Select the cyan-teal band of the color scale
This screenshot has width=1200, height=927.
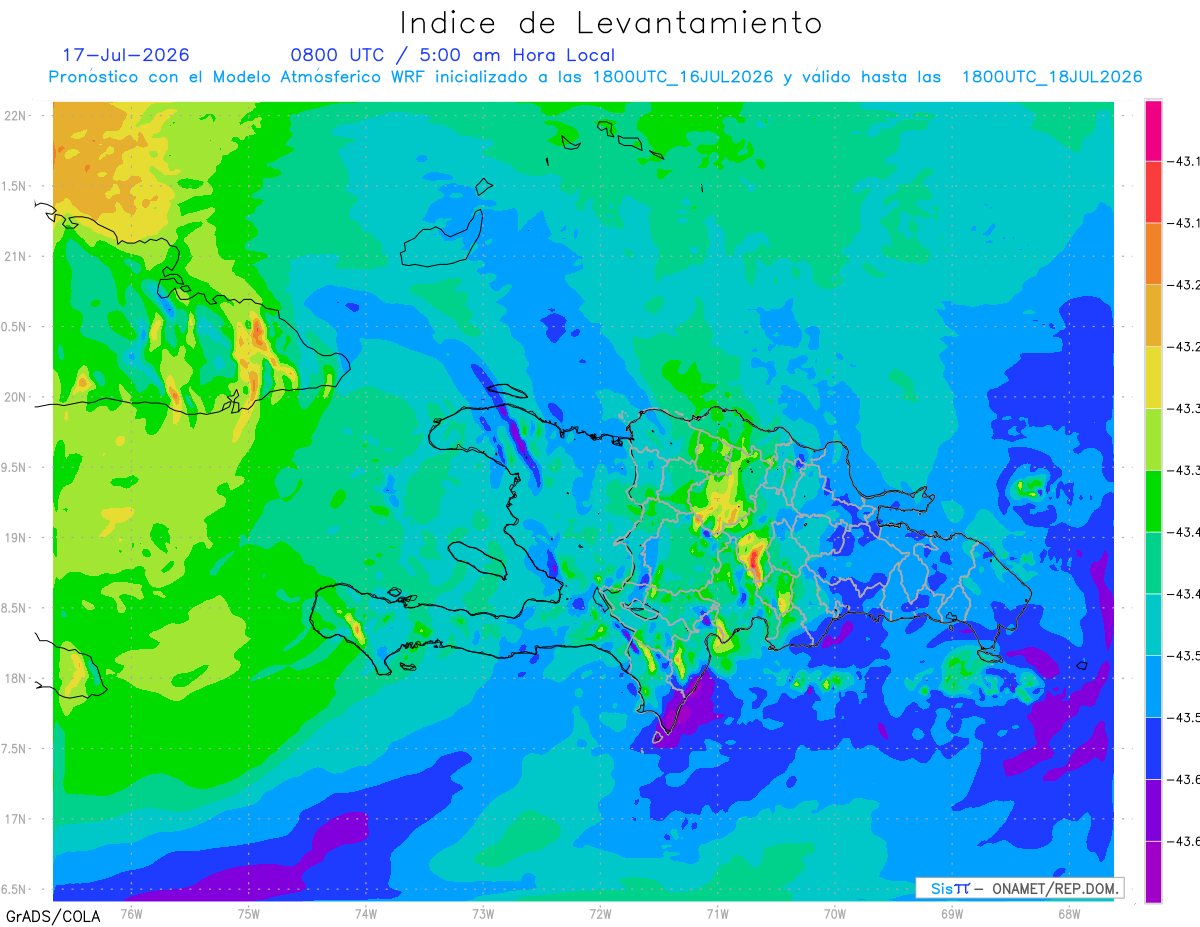pos(1153,625)
